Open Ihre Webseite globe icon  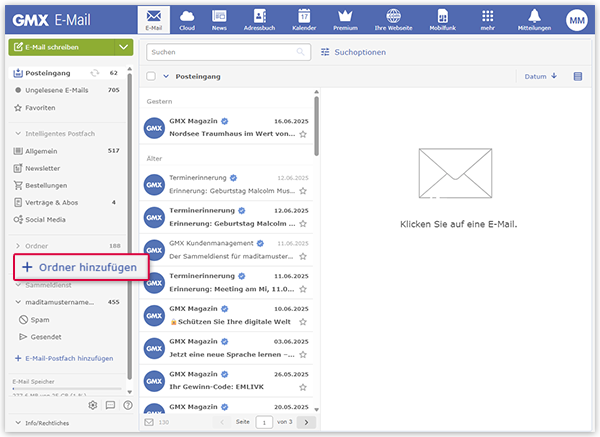(x=393, y=20)
